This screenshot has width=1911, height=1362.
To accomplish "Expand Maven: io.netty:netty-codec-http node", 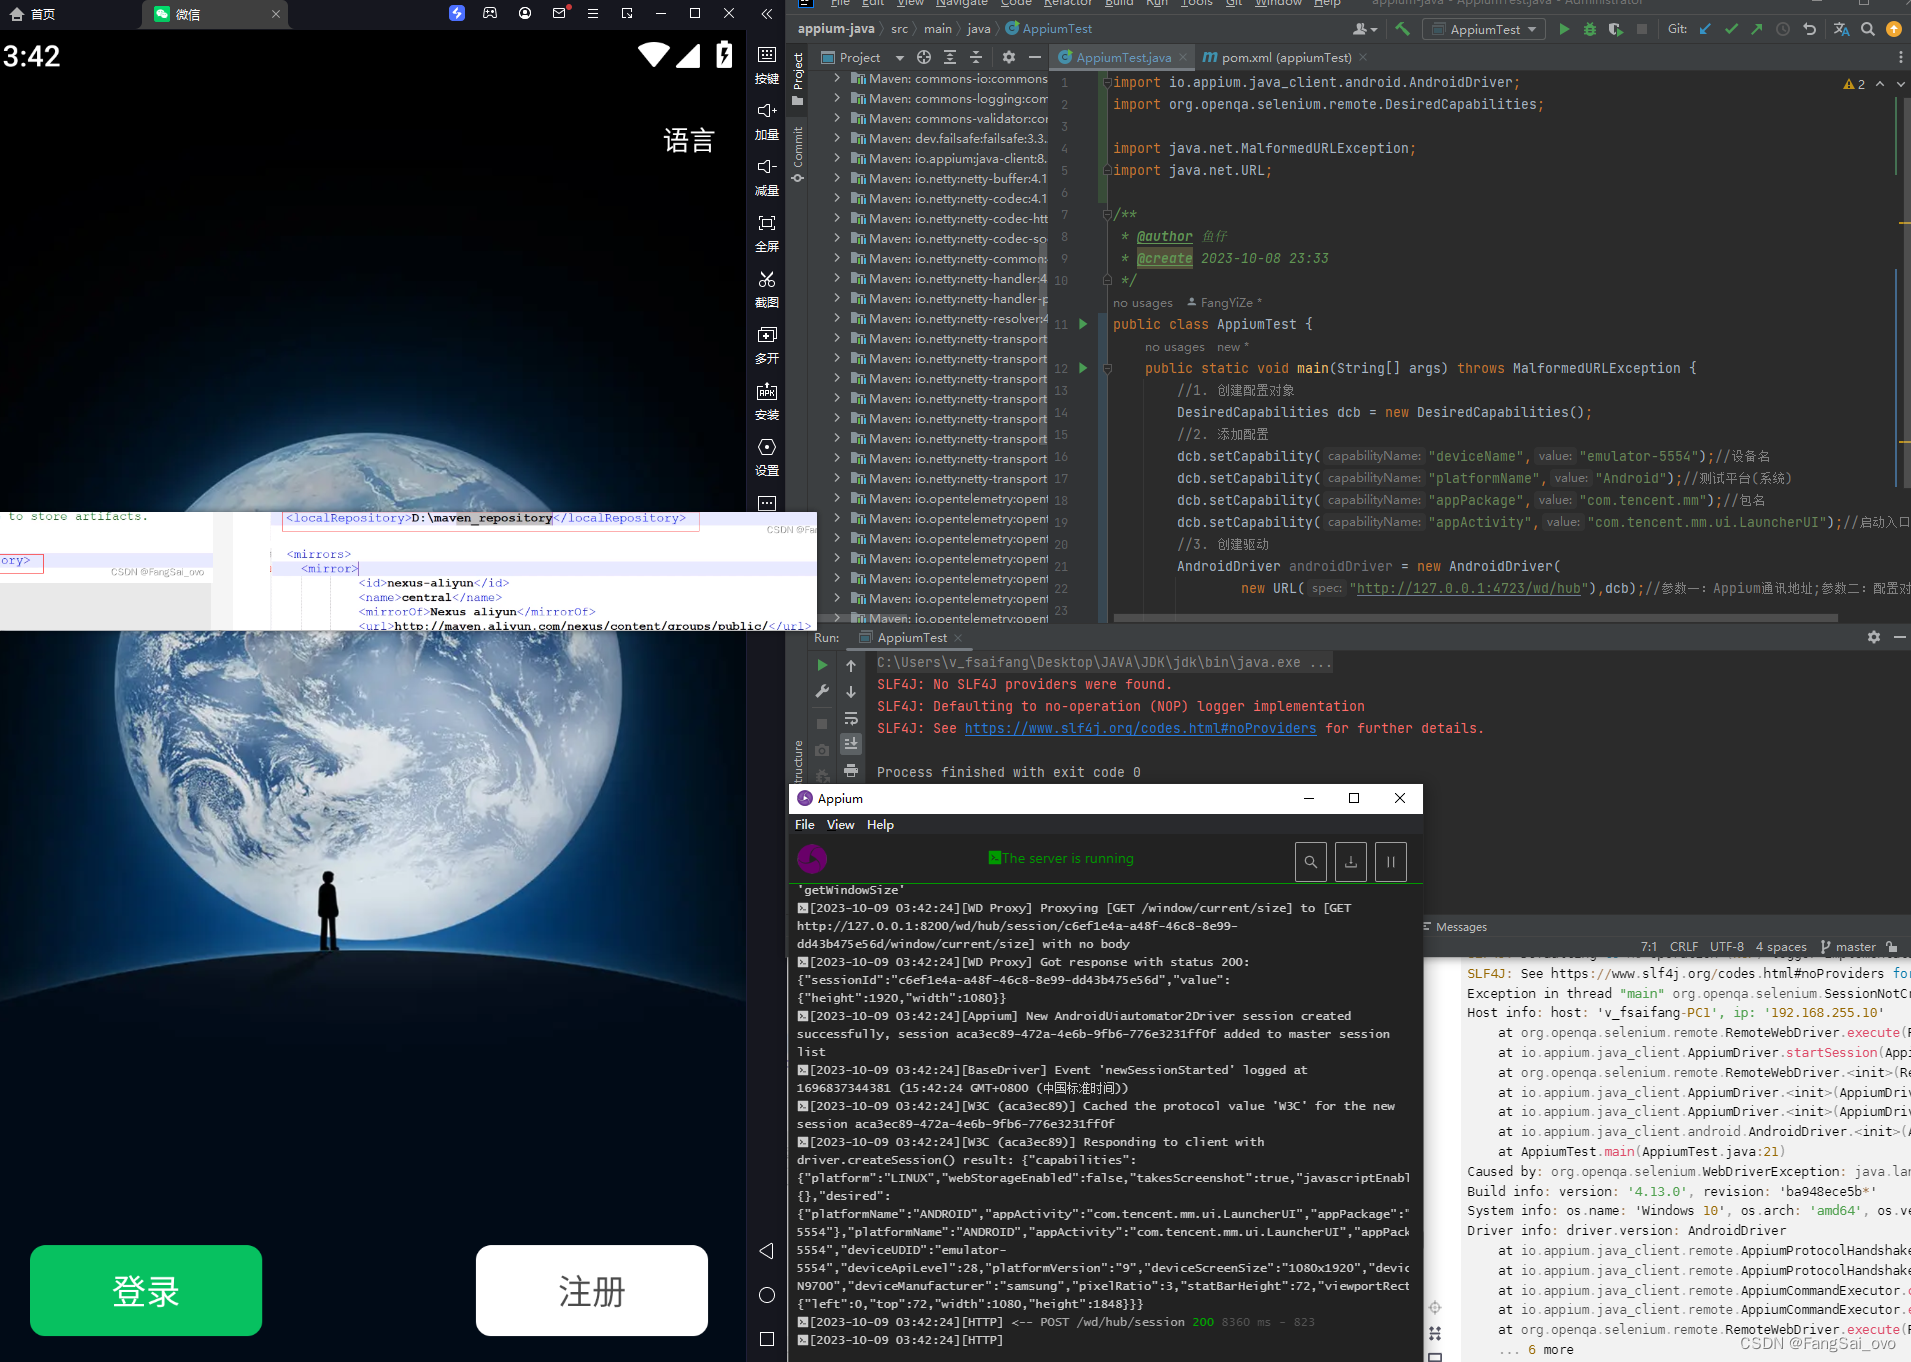I will 837,218.
